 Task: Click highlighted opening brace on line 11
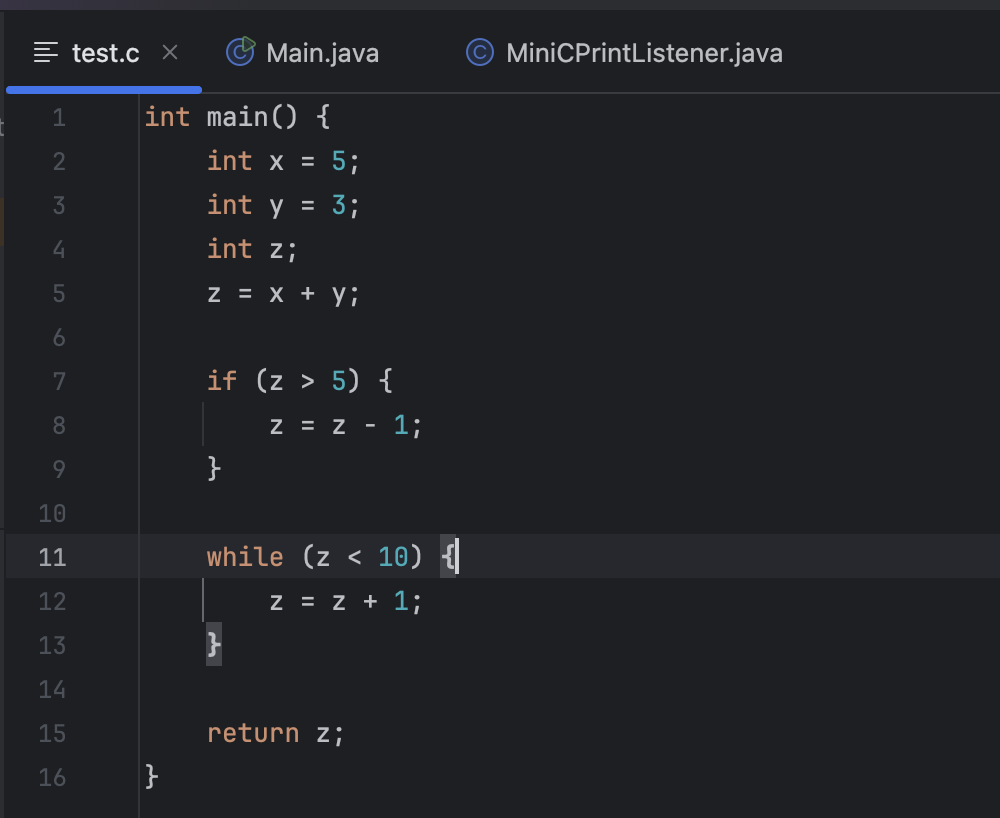coord(448,557)
